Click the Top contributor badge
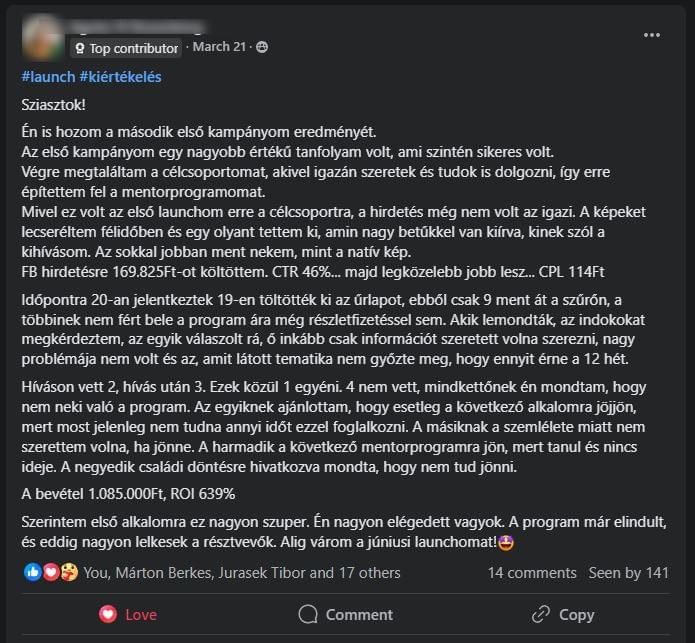695x643 pixels. point(126,48)
